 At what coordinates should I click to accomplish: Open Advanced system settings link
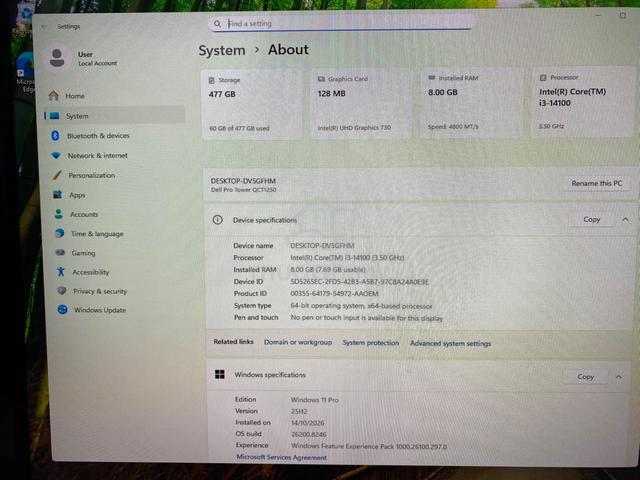[450, 344]
